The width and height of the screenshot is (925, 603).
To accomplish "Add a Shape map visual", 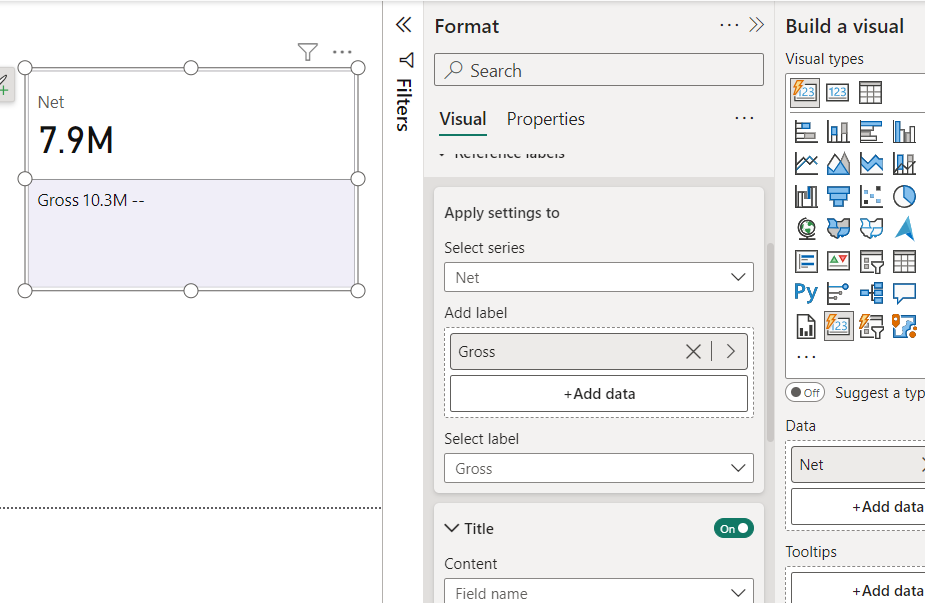I will pos(871,228).
